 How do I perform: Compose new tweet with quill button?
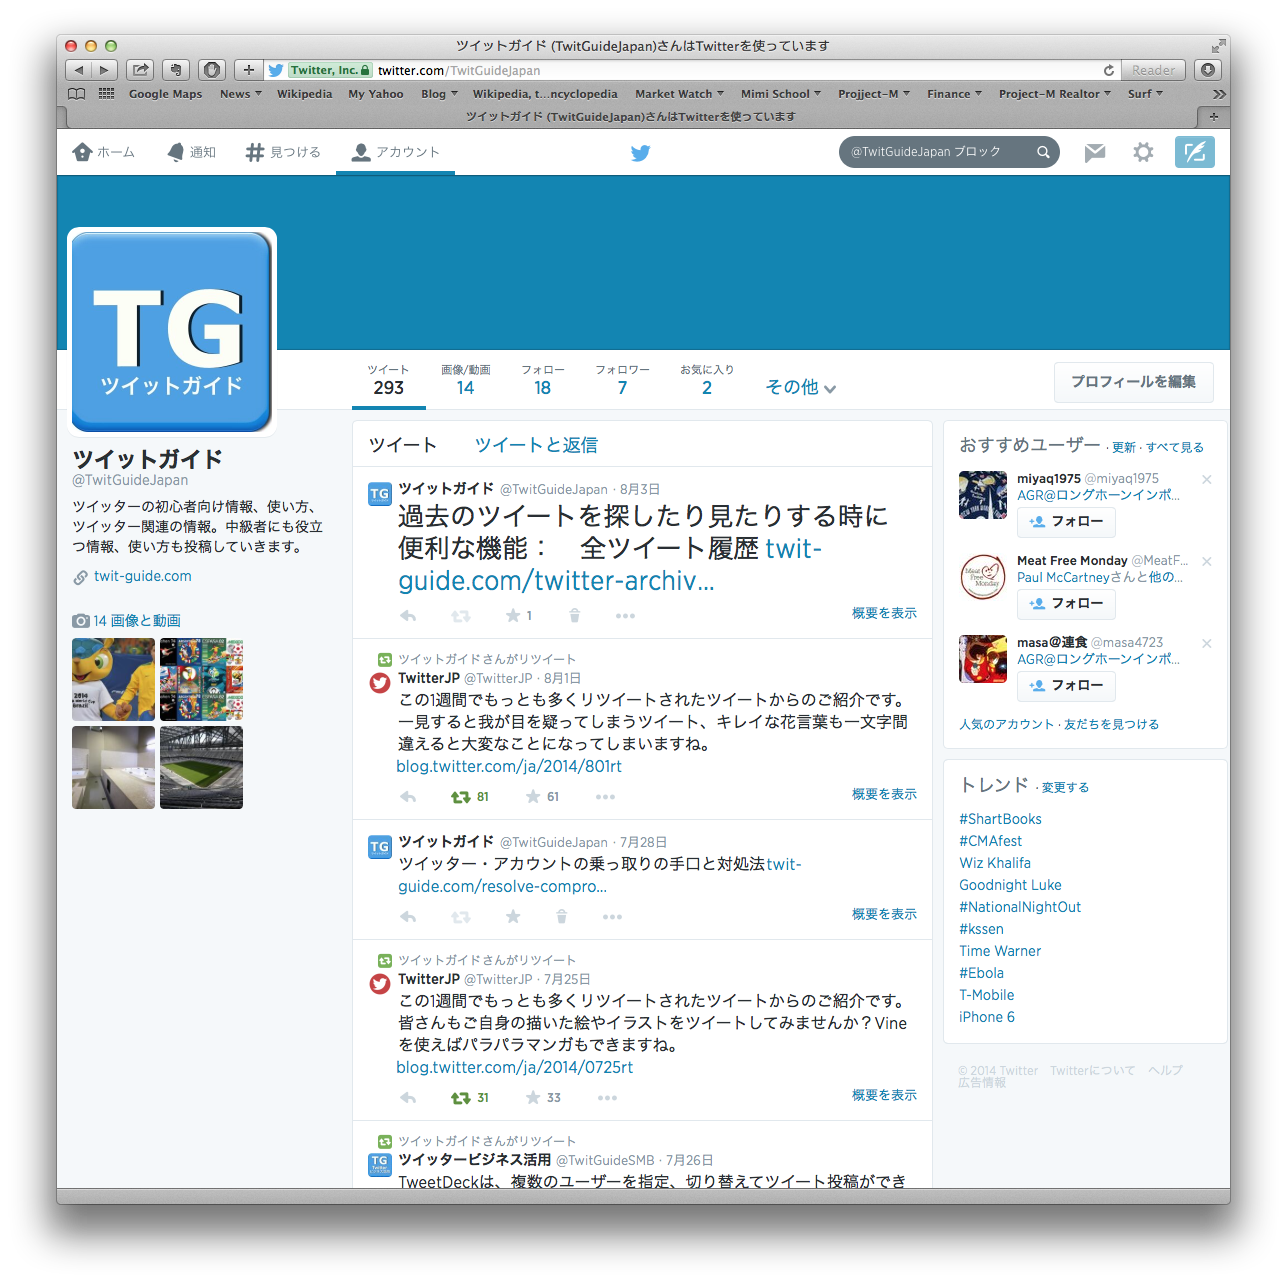pos(1194,152)
